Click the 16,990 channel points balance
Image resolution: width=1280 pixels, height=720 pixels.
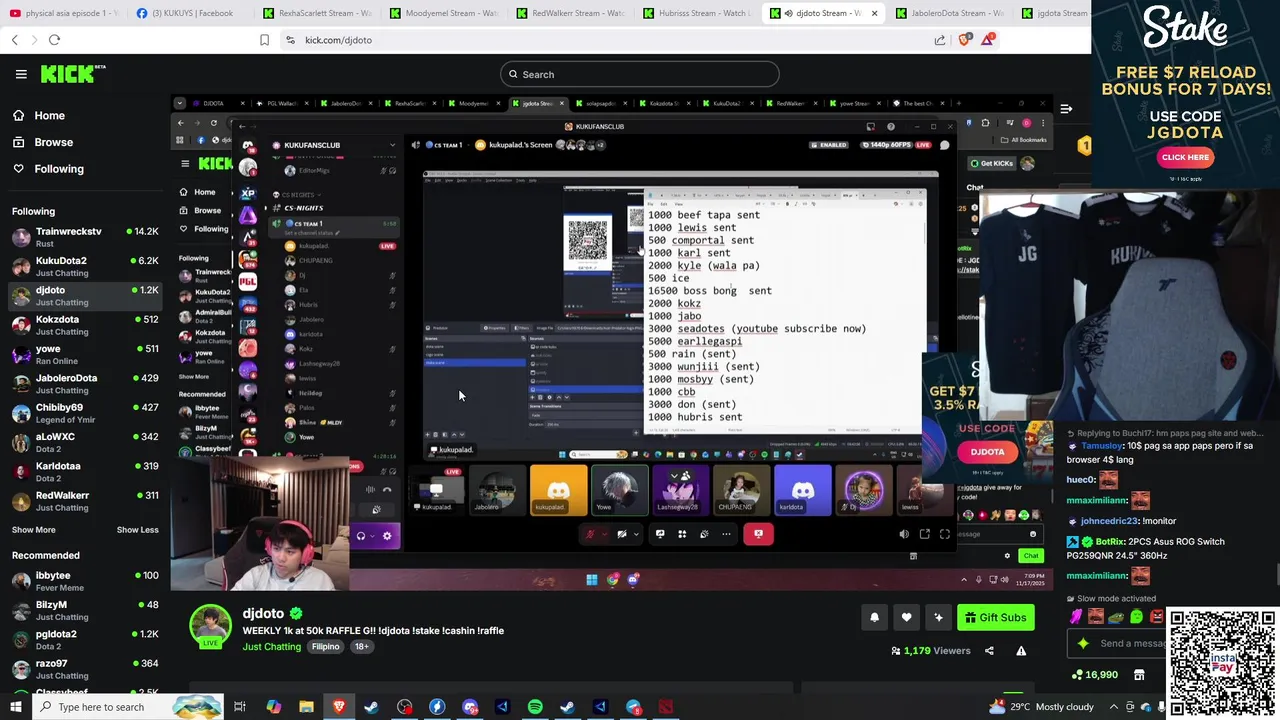coord(1094,675)
